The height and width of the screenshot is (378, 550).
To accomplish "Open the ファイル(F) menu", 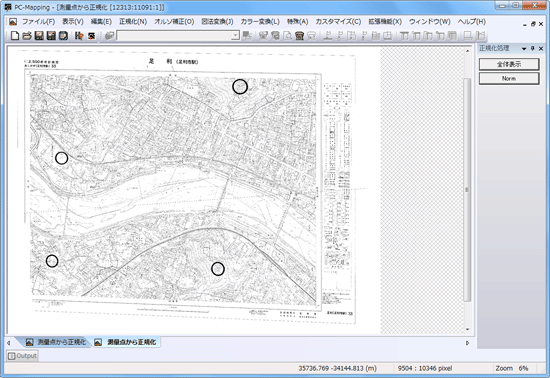I will pyautogui.click(x=39, y=22).
